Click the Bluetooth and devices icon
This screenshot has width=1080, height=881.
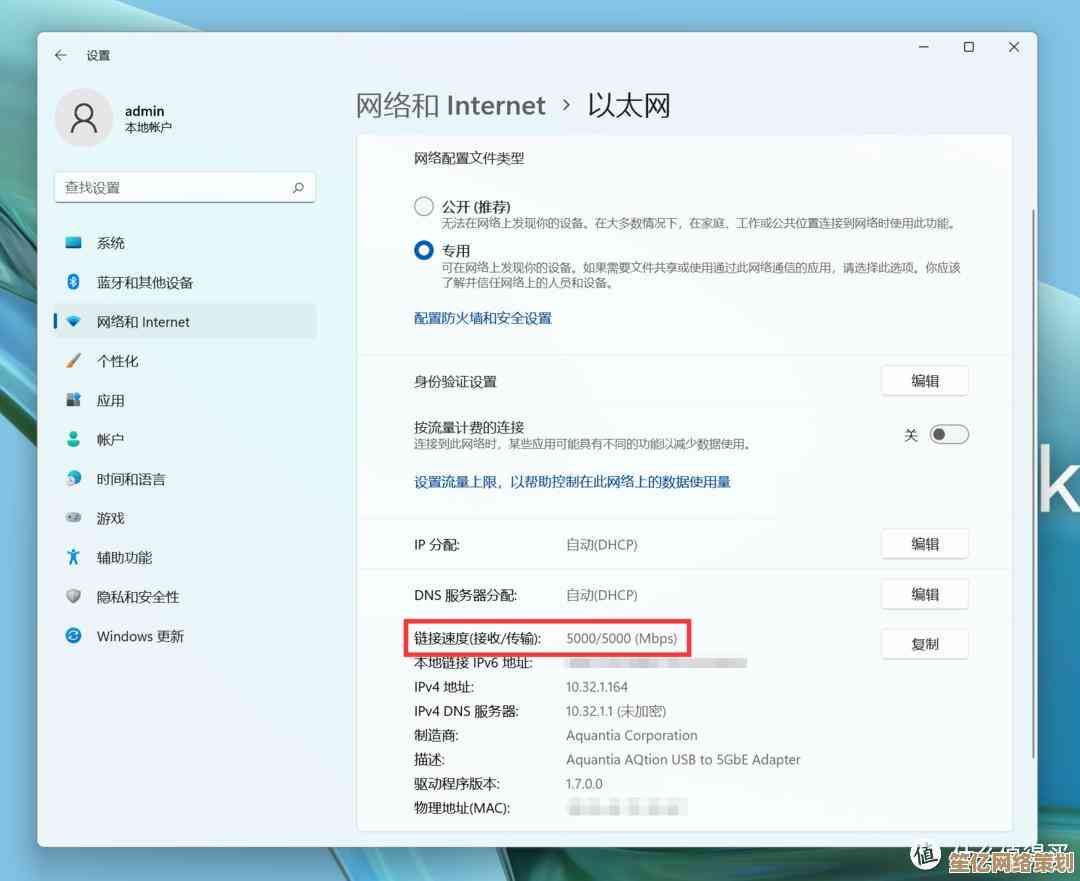73,282
